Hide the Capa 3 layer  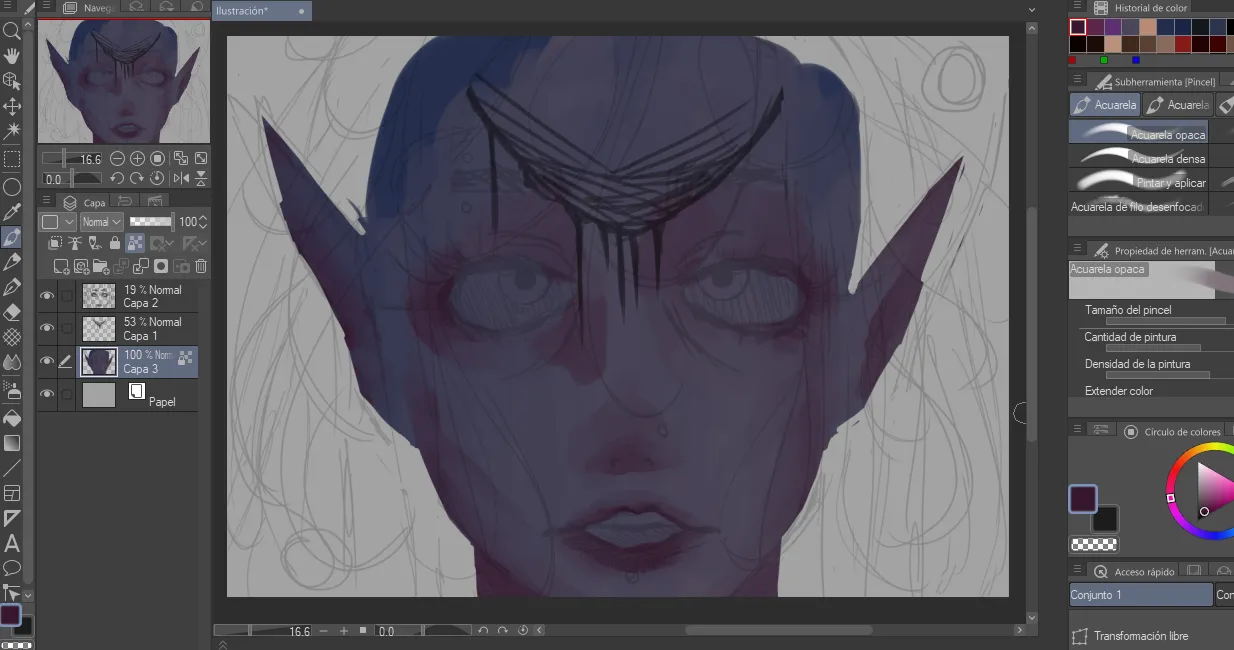(x=46, y=361)
